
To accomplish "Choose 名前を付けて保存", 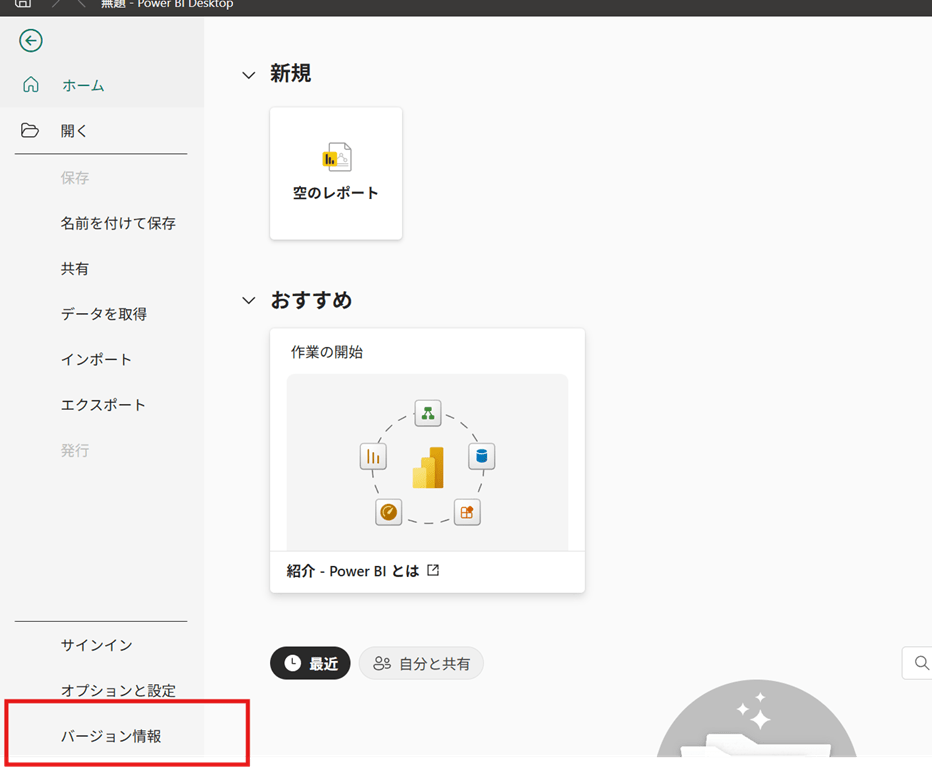I will [x=118, y=223].
